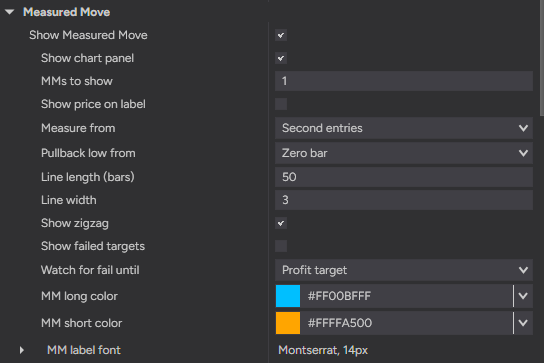The height and width of the screenshot is (363, 544).
Task: Select the MM long color label
Action: pos(79,296)
